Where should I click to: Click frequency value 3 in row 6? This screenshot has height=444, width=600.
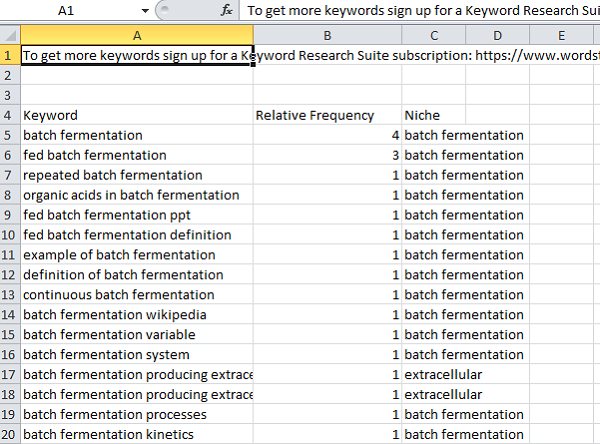pyautogui.click(x=328, y=155)
